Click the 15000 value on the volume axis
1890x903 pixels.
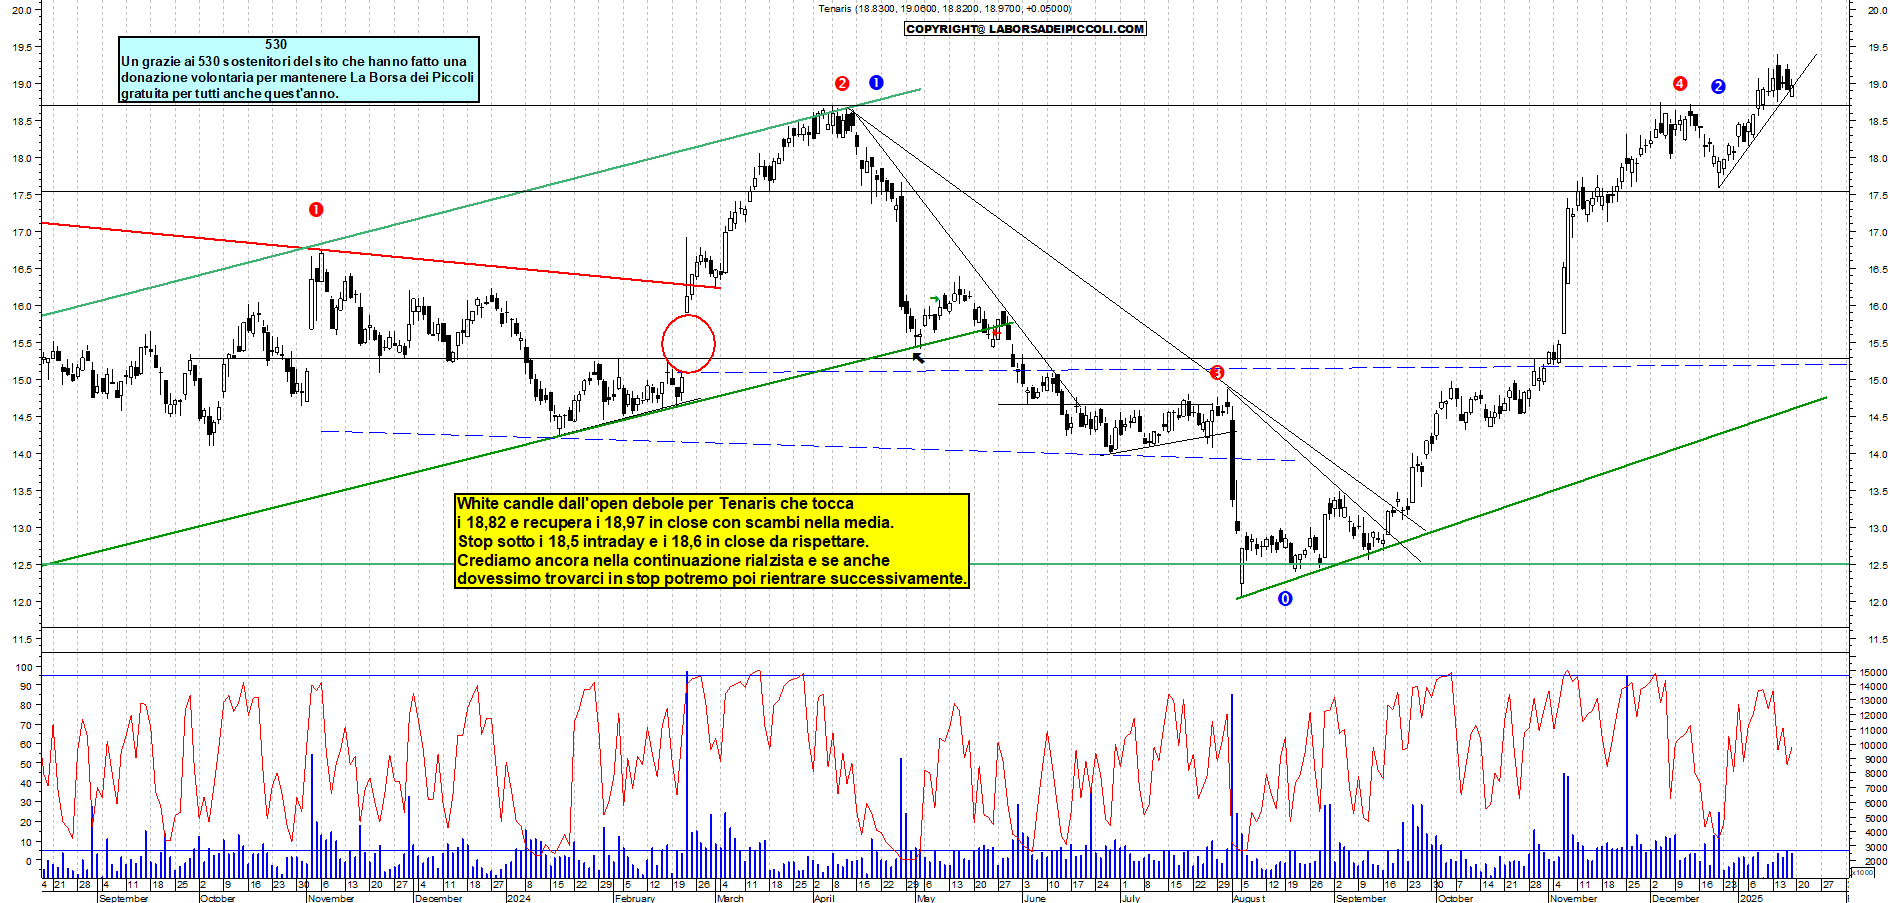(1873, 672)
